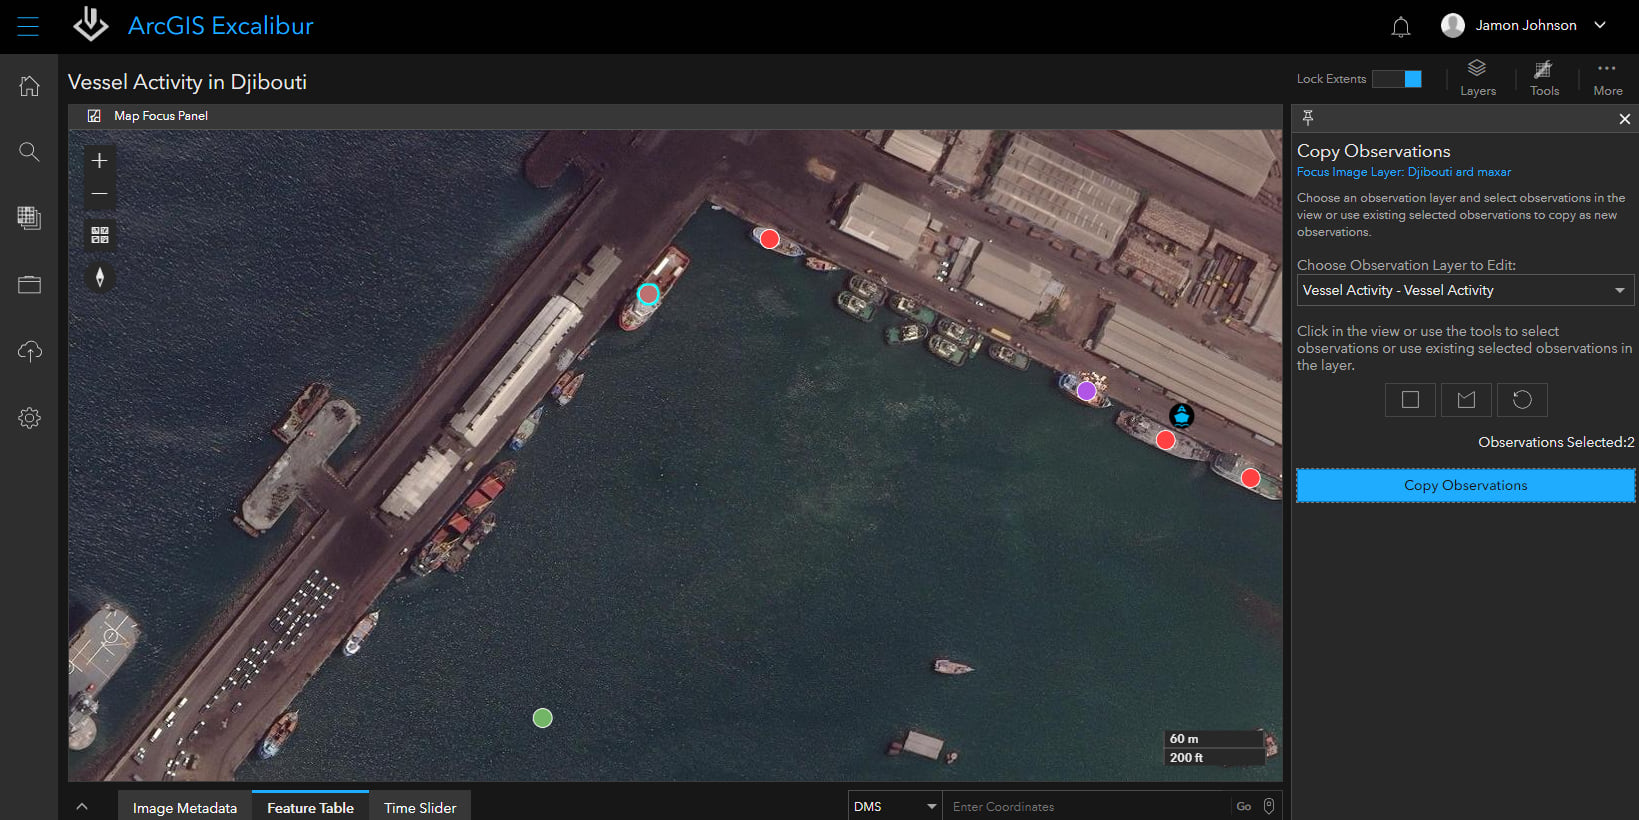The height and width of the screenshot is (820, 1639).
Task: Click the Go coordinates button
Action: point(1244,806)
